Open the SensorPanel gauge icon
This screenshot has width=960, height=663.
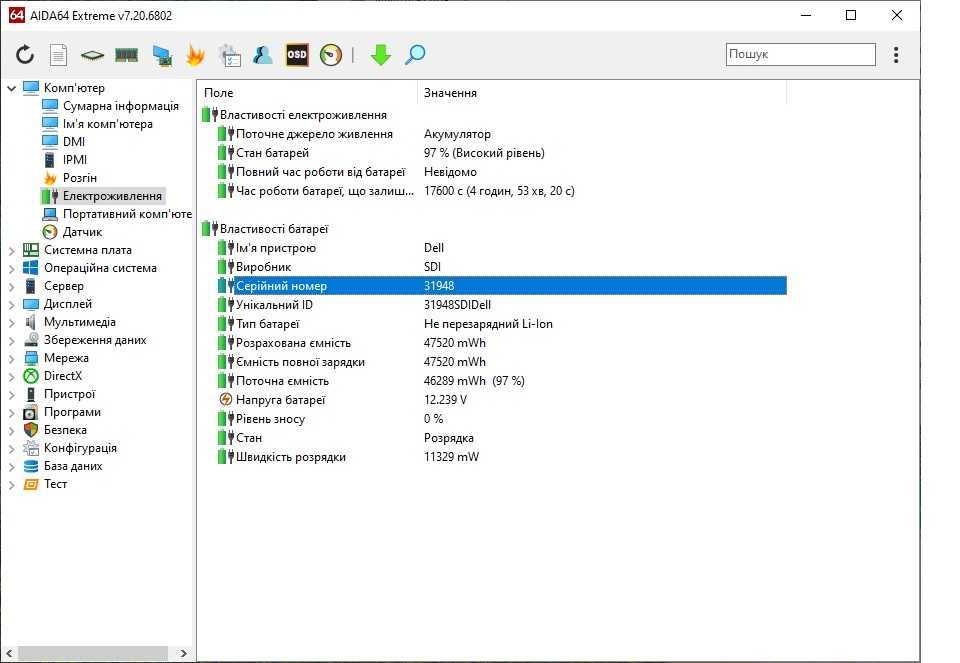pos(331,55)
